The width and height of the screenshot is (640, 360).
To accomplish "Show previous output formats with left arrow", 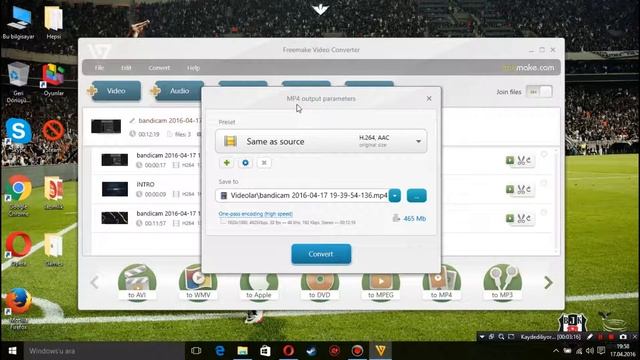I will tap(94, 282).
